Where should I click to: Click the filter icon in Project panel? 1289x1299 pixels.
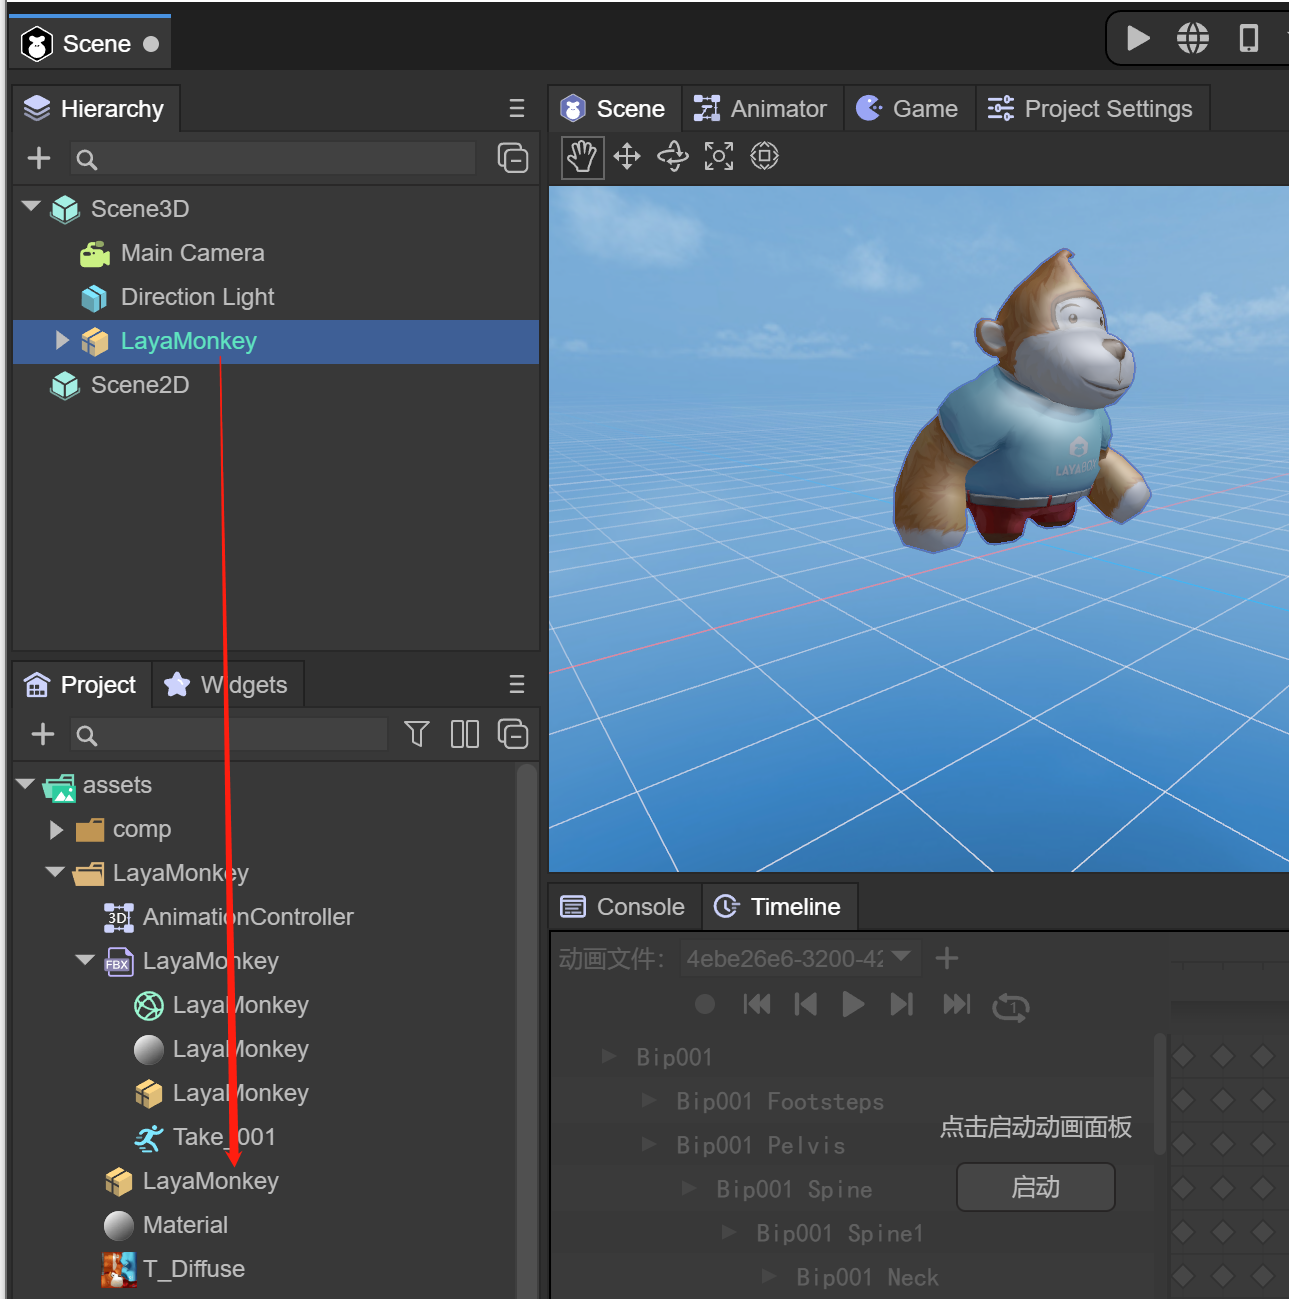[417, 735]
